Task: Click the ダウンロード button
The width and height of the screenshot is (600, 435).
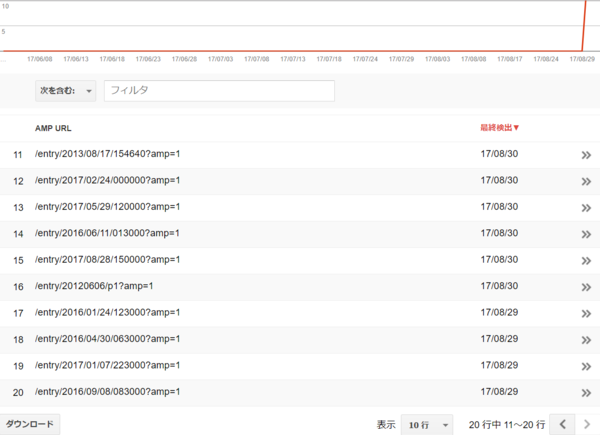Action: tap(29, 424)
